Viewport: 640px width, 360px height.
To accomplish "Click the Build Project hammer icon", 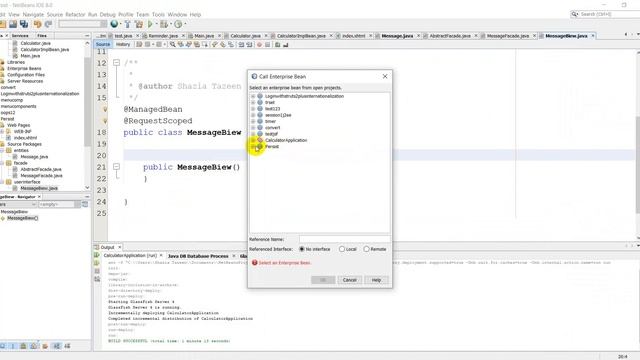I will pyautogui.click(x=127, y=24).
